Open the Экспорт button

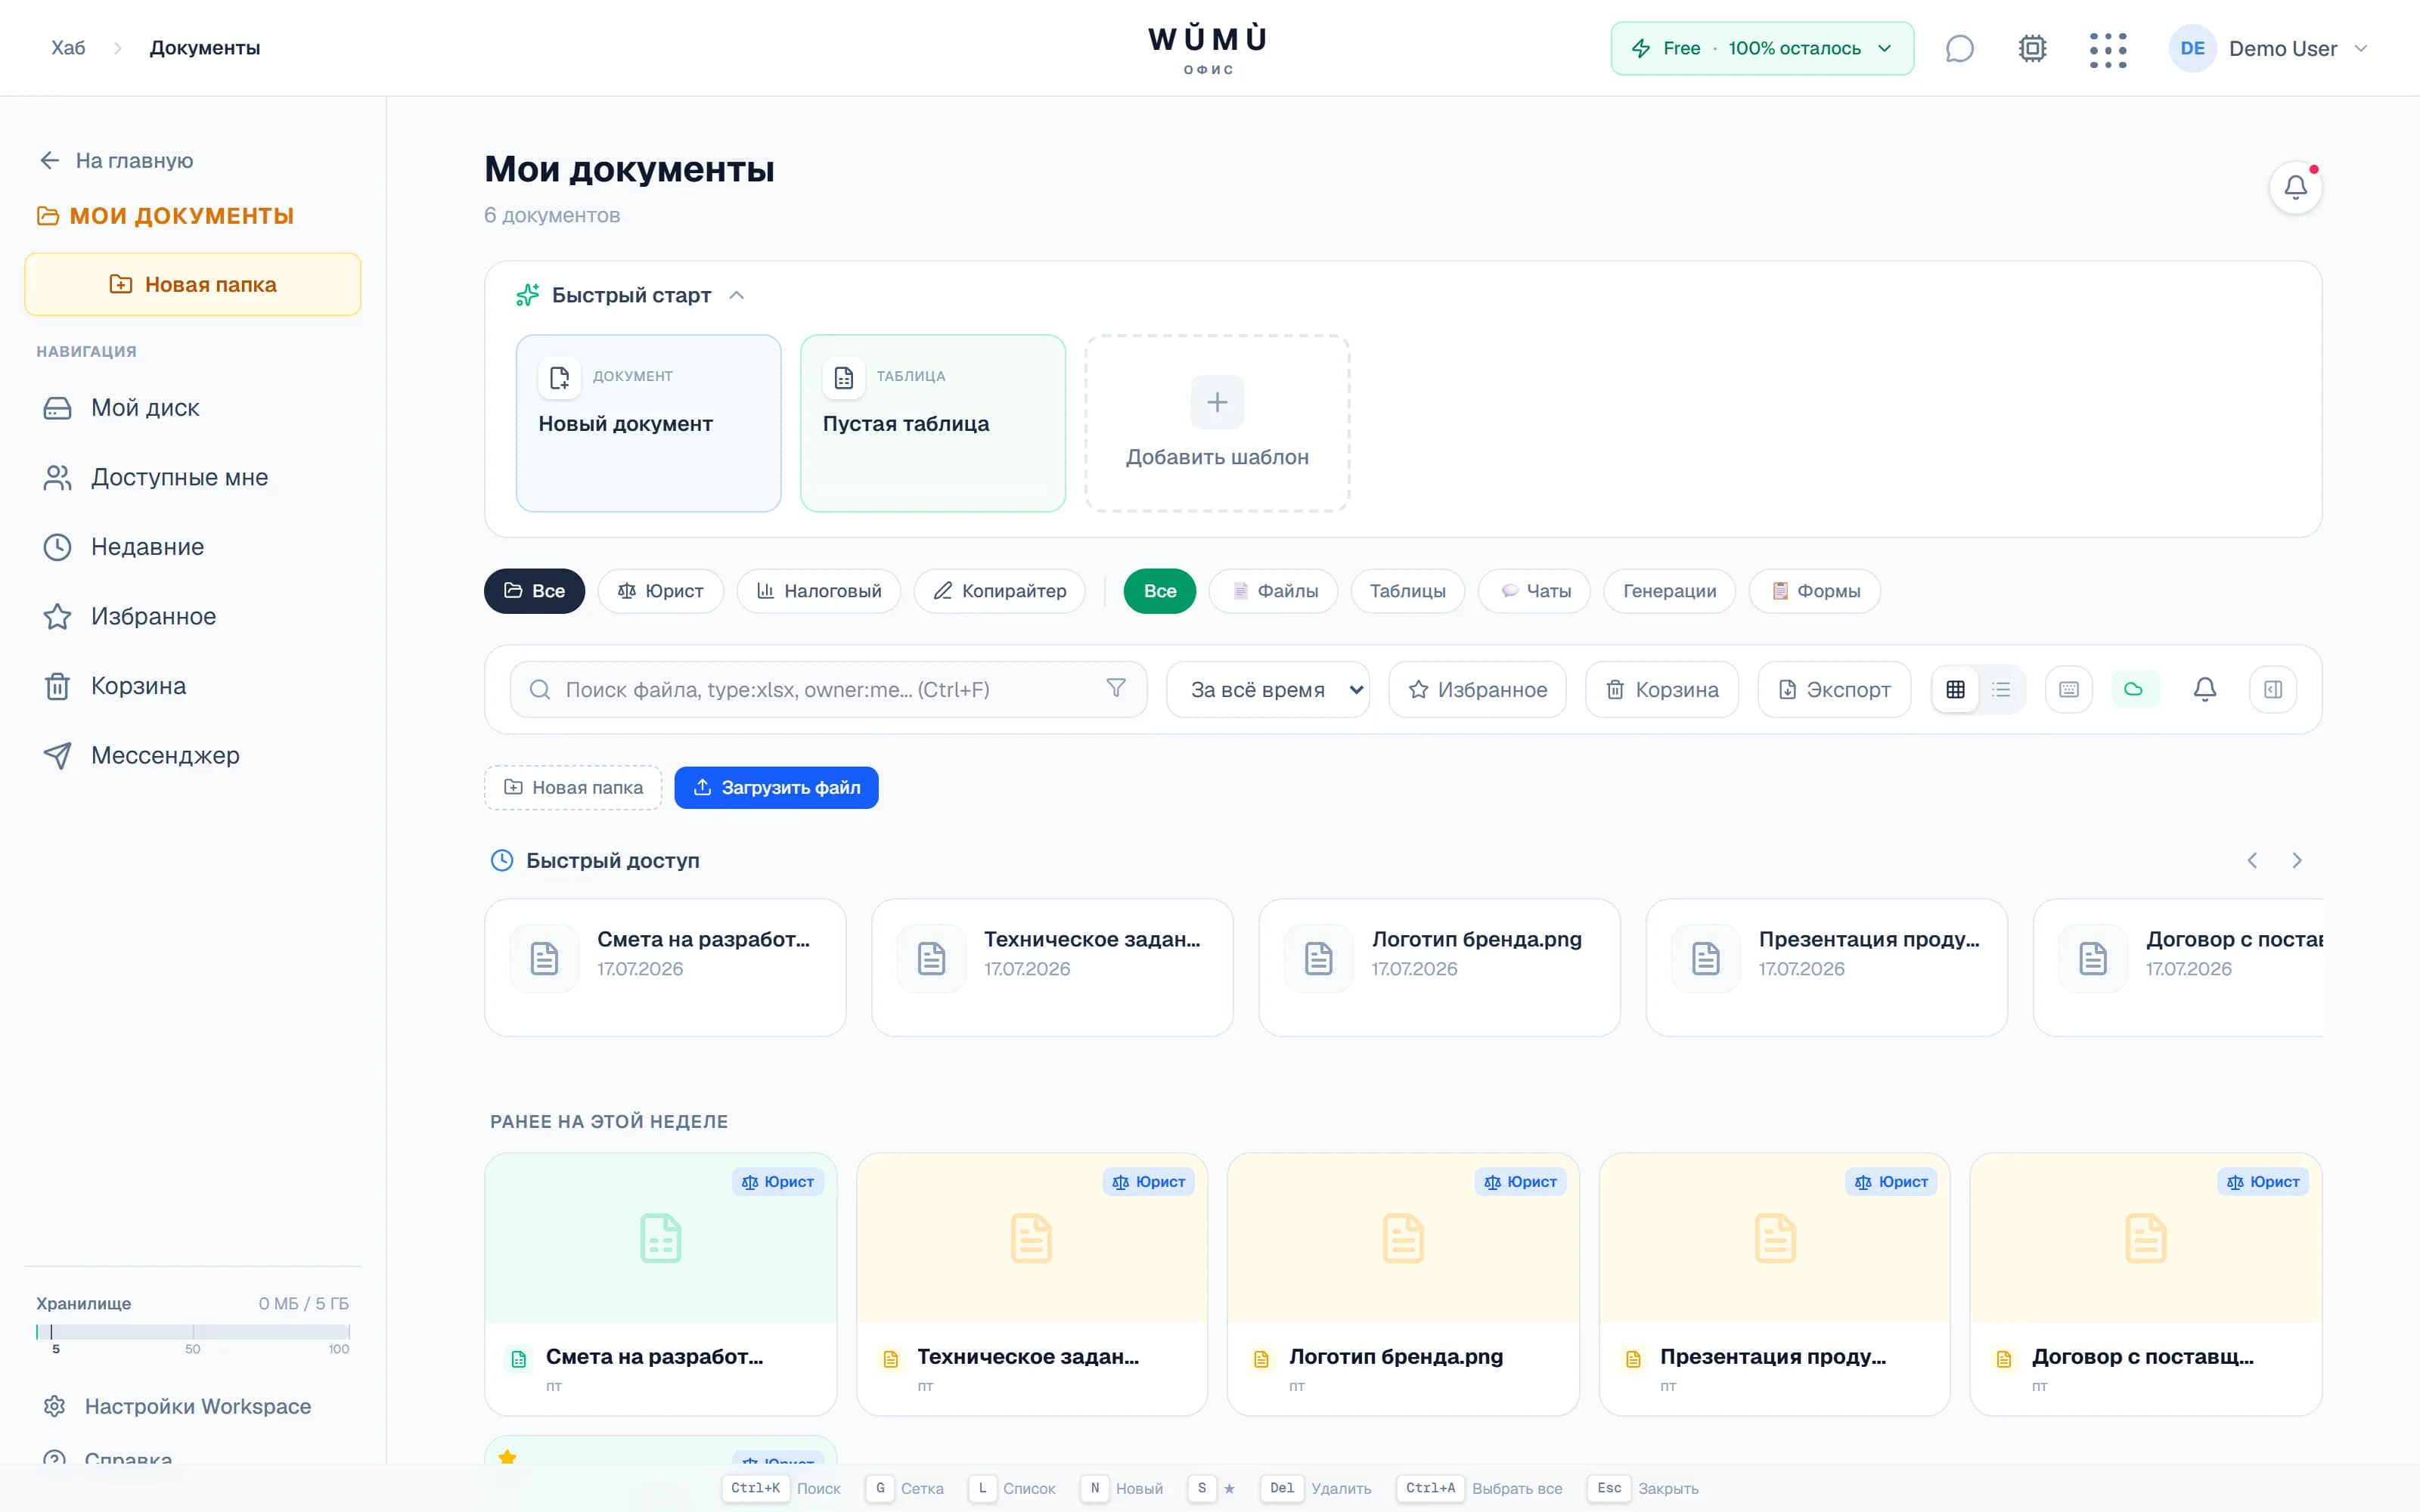click(1834, 689)
